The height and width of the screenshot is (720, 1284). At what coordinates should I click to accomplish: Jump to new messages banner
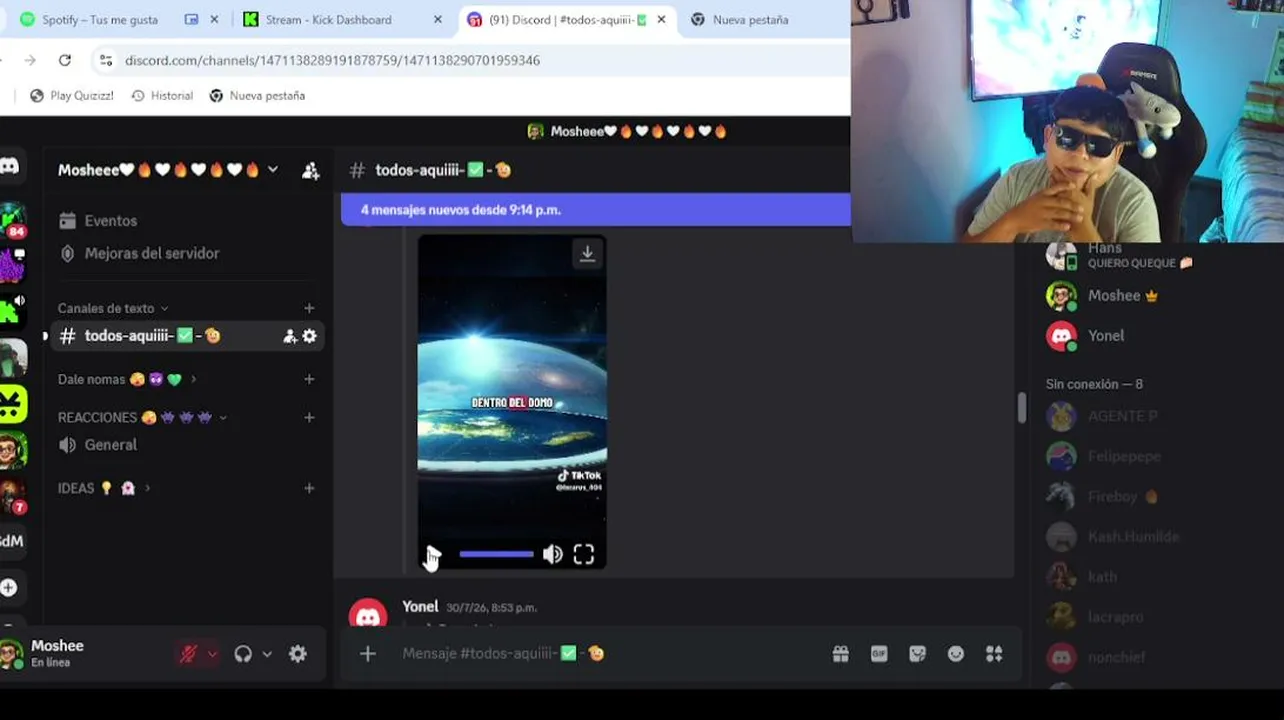point(596,210)
